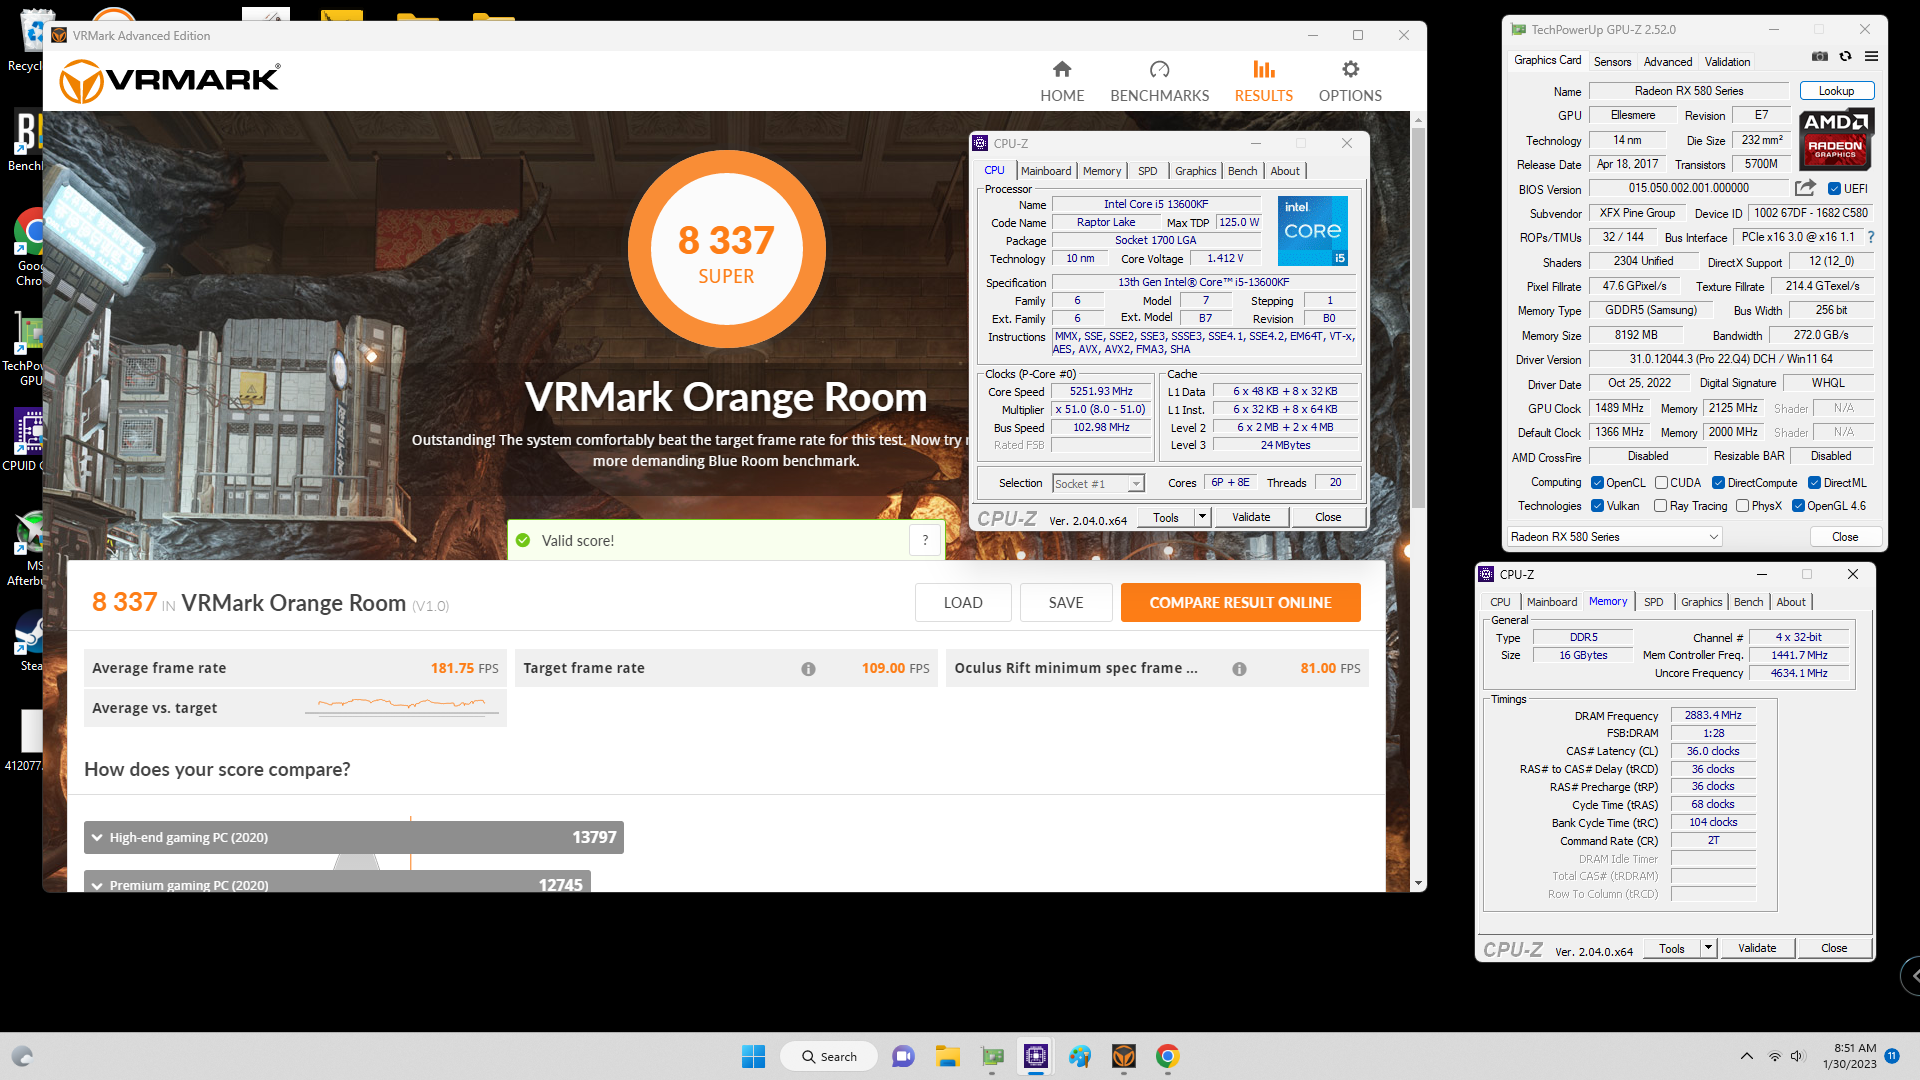
Task: Switch to Sensors tab in GPU-Z
Action: click(x=1612, y=61)
